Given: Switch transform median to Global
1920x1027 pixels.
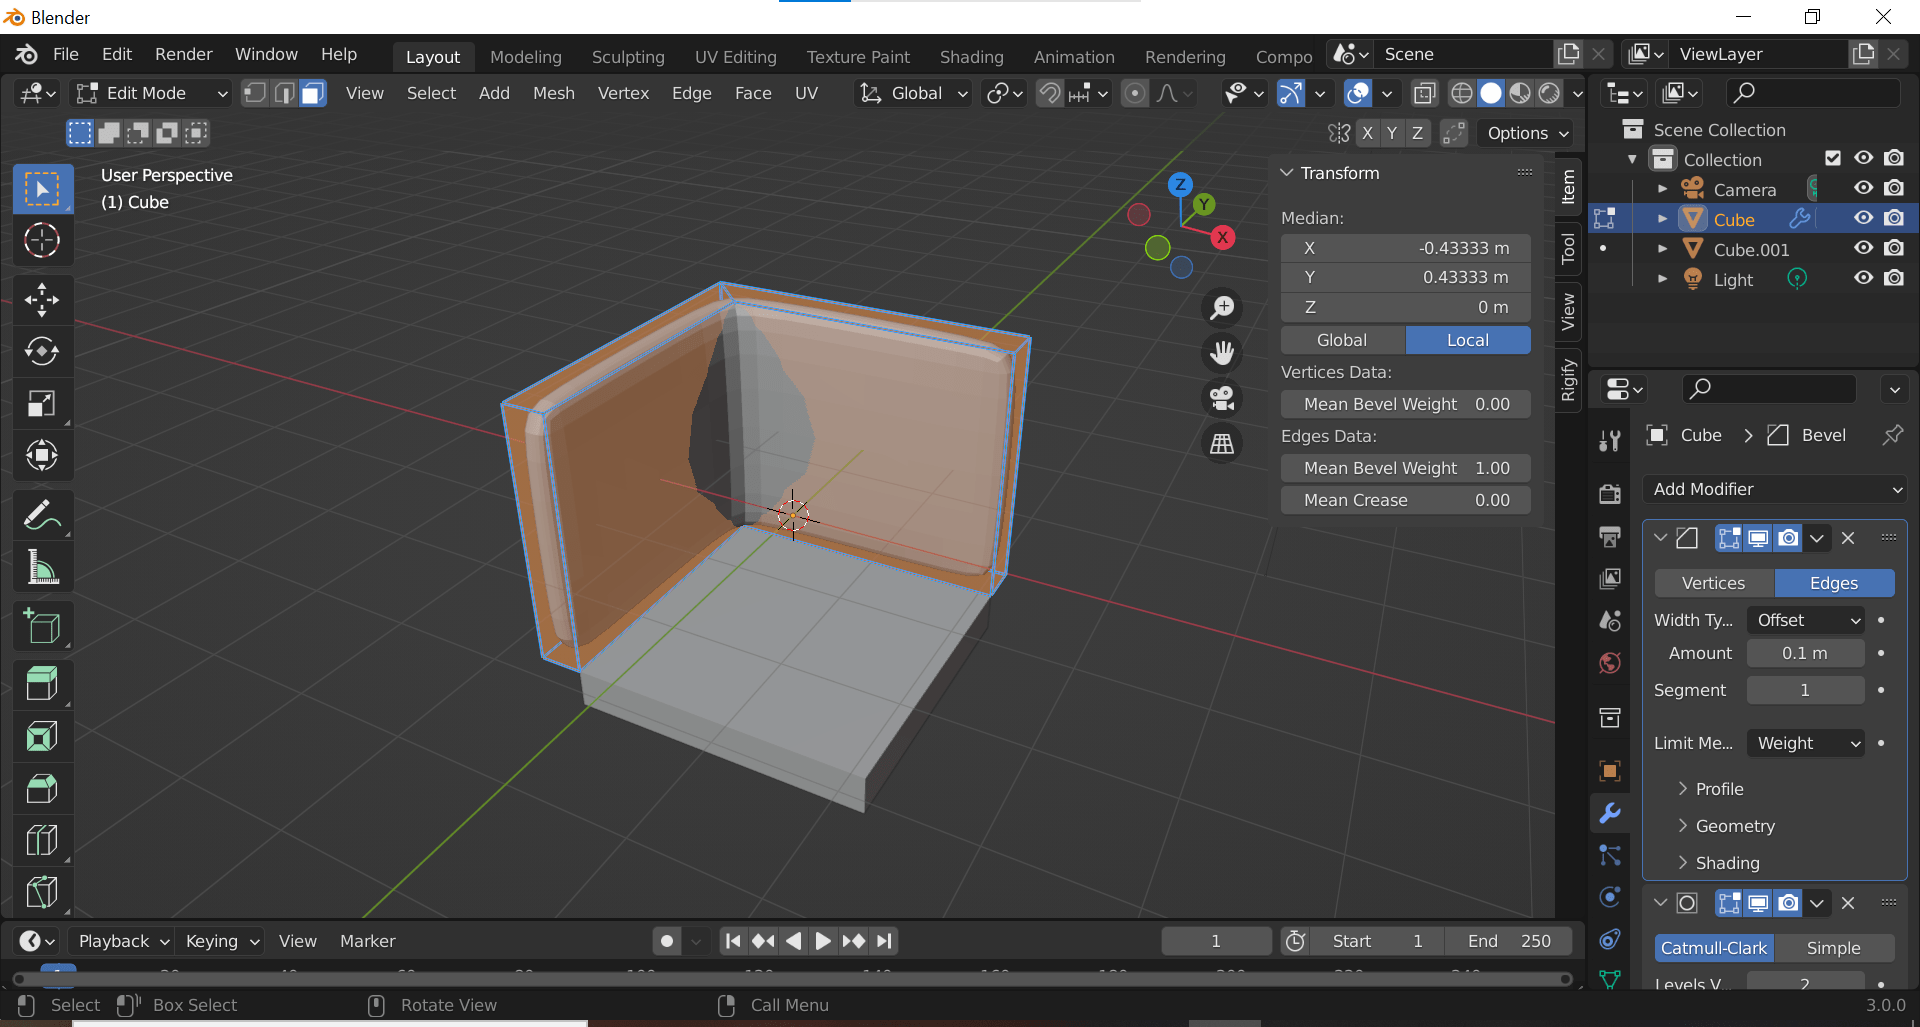Looking at the screenshot, I should point(1342,340).
